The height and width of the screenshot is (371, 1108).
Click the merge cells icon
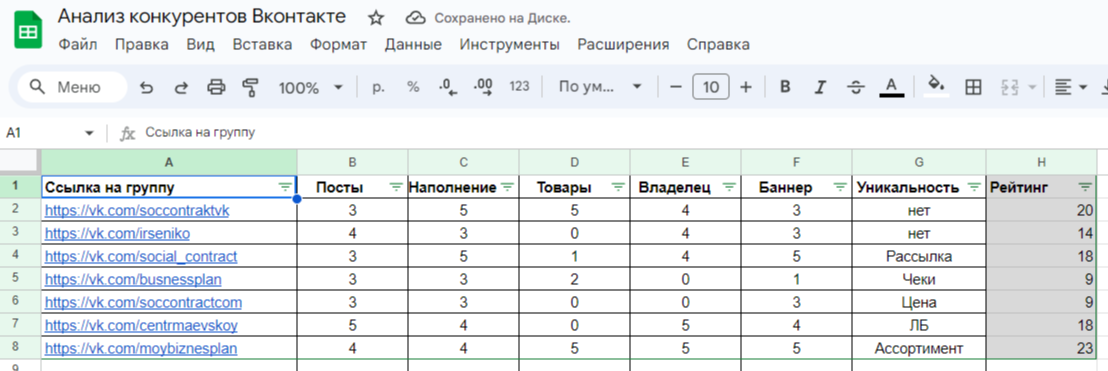point(1009,87)
